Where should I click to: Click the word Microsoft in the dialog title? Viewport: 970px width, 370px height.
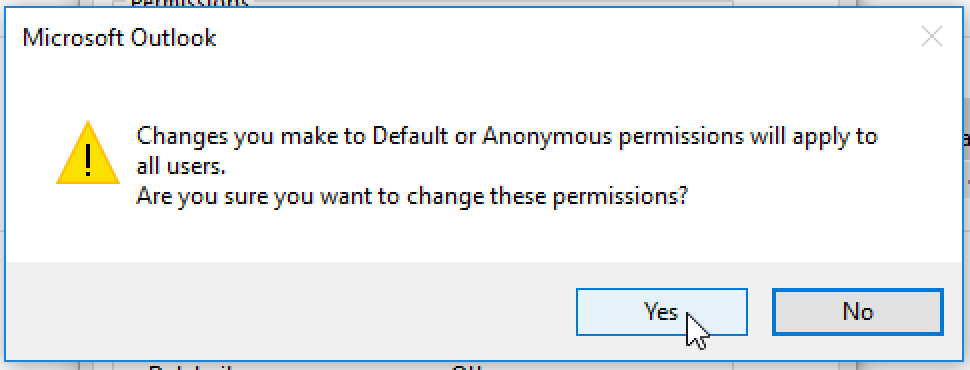73,38
